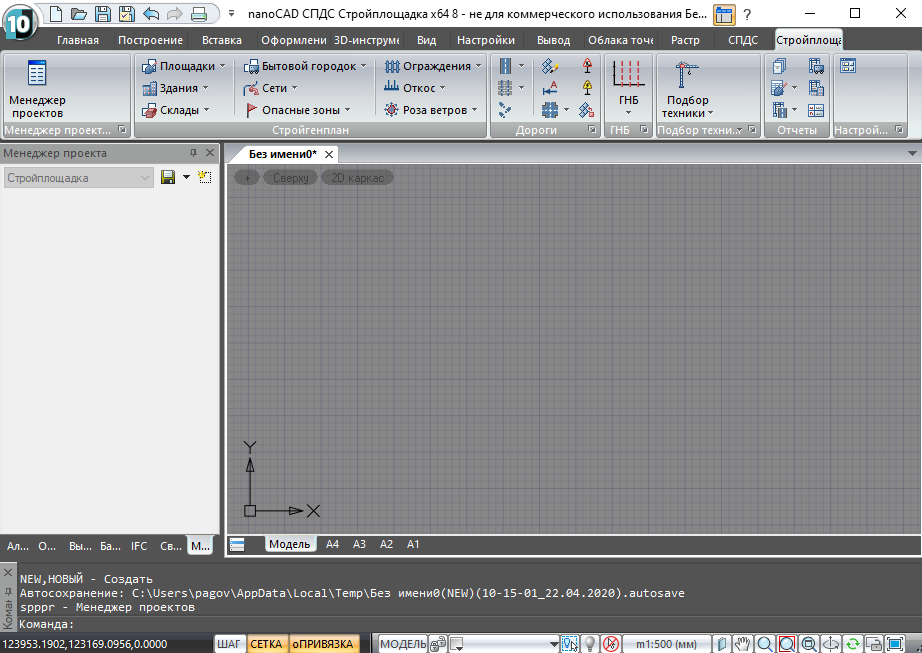Switch to the A4 layout tab

[x=332, y=544]
